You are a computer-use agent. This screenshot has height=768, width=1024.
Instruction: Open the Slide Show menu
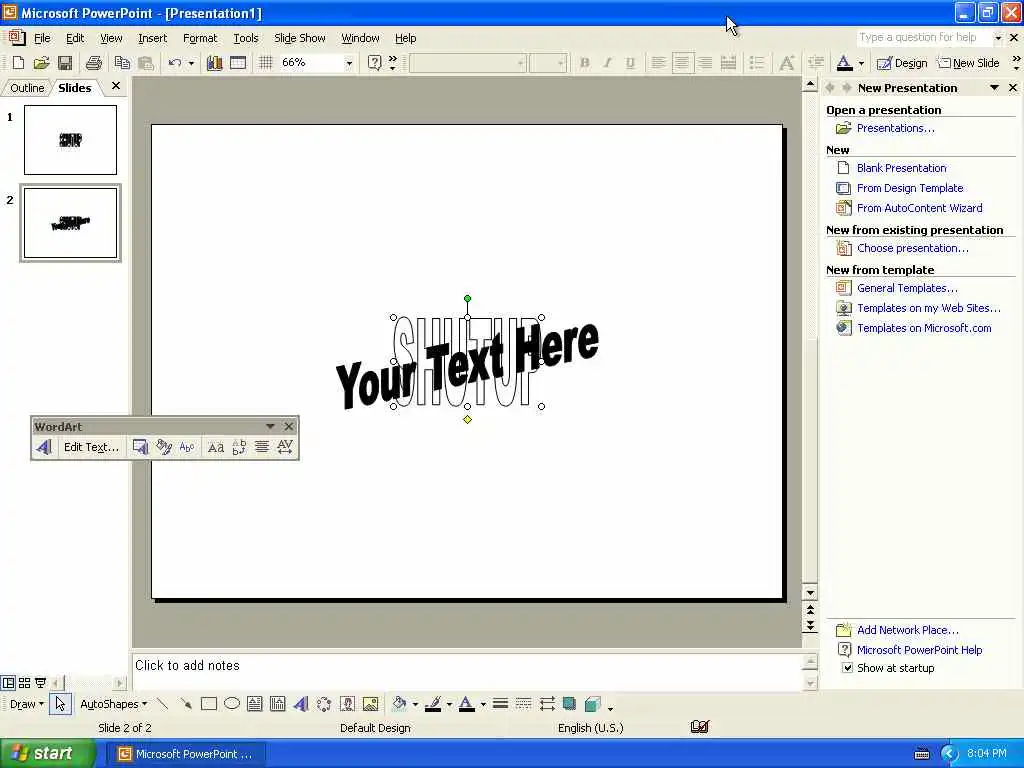[x=300, y=38]
